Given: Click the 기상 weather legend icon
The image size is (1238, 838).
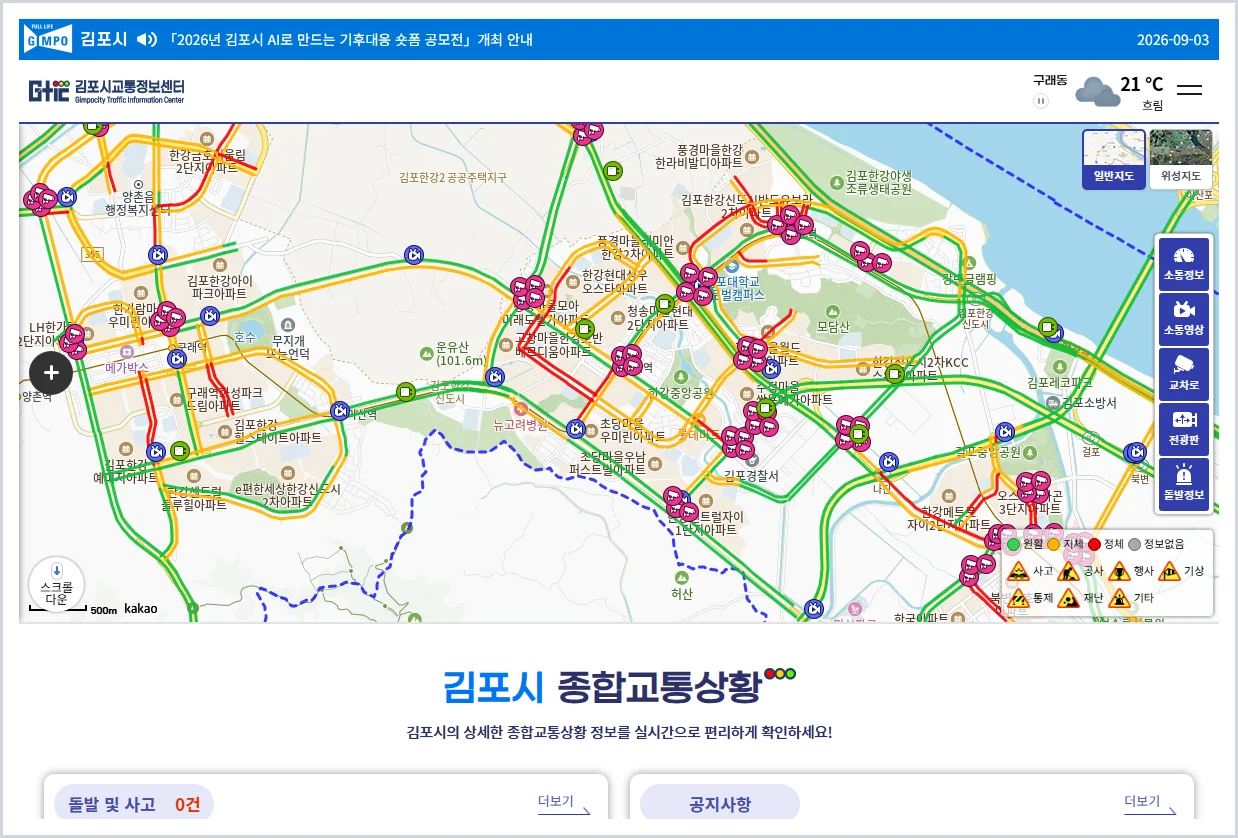Looking at the screenshot, I should click(x=1169, y=571).
